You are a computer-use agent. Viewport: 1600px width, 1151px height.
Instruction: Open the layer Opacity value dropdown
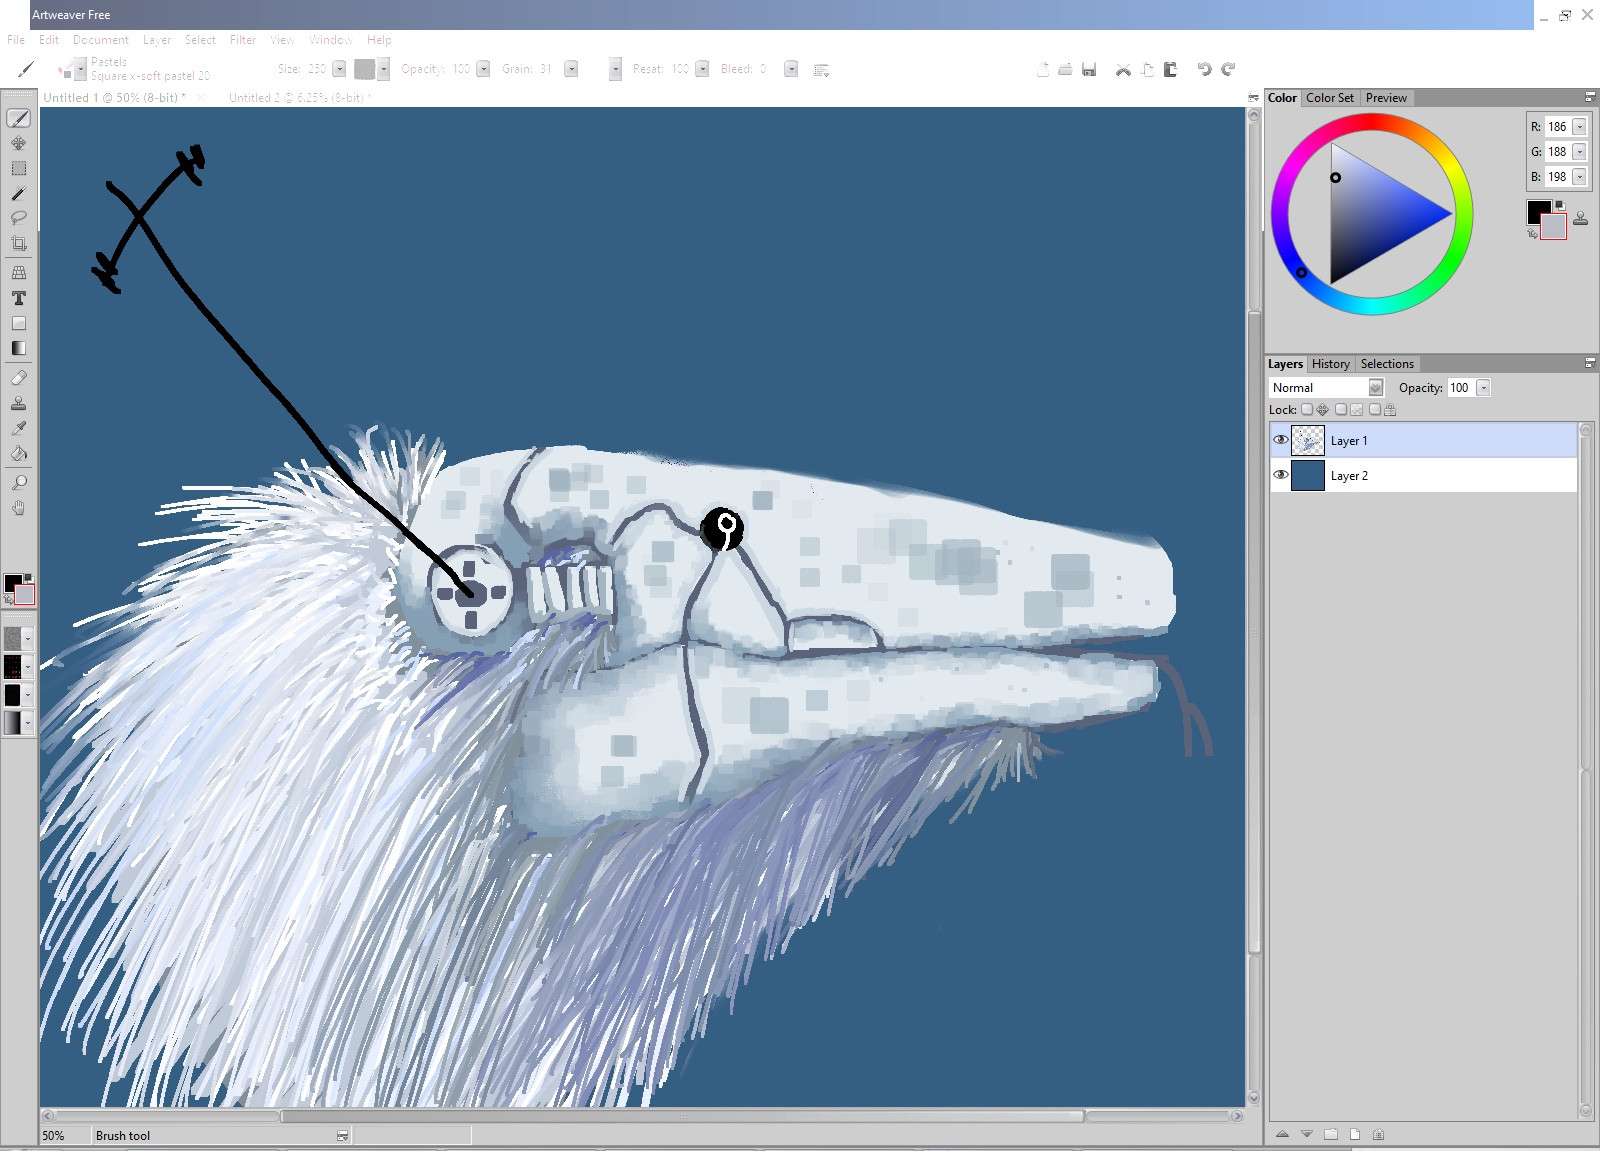[x=1483, y=388]
